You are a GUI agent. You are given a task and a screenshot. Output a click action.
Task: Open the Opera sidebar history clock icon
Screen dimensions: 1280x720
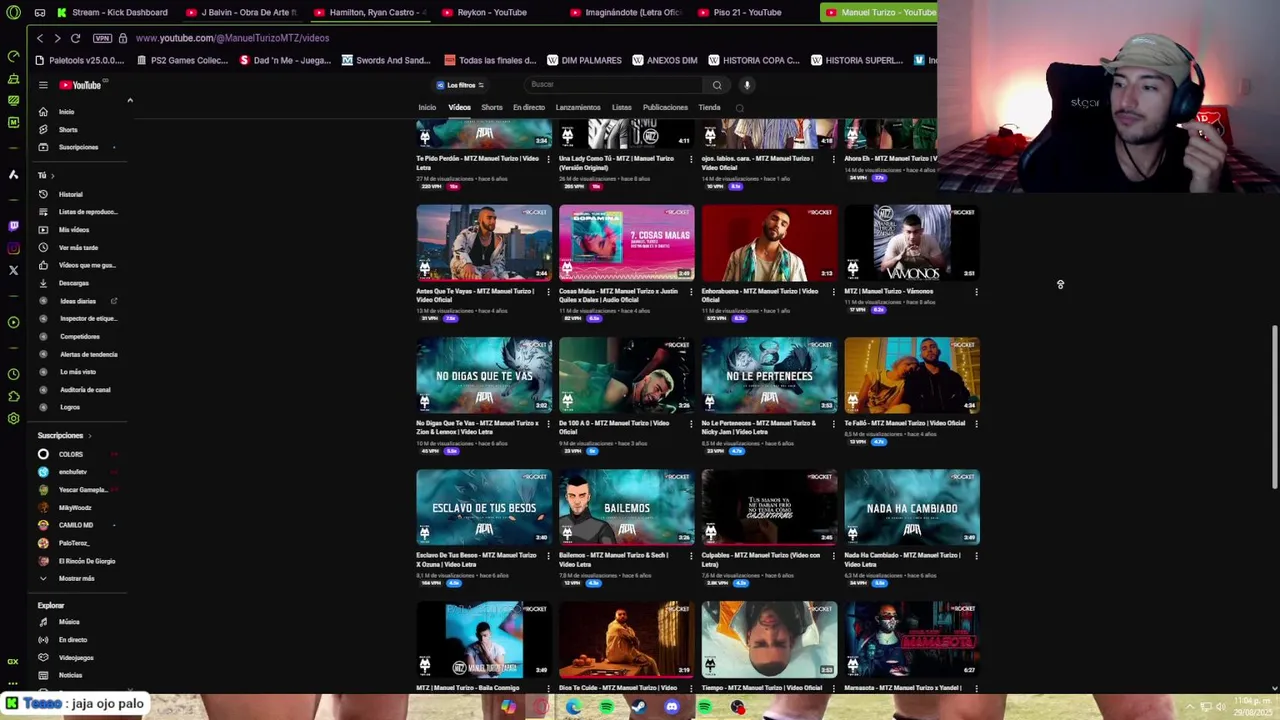pyautogui.click(x=13, y=374)
